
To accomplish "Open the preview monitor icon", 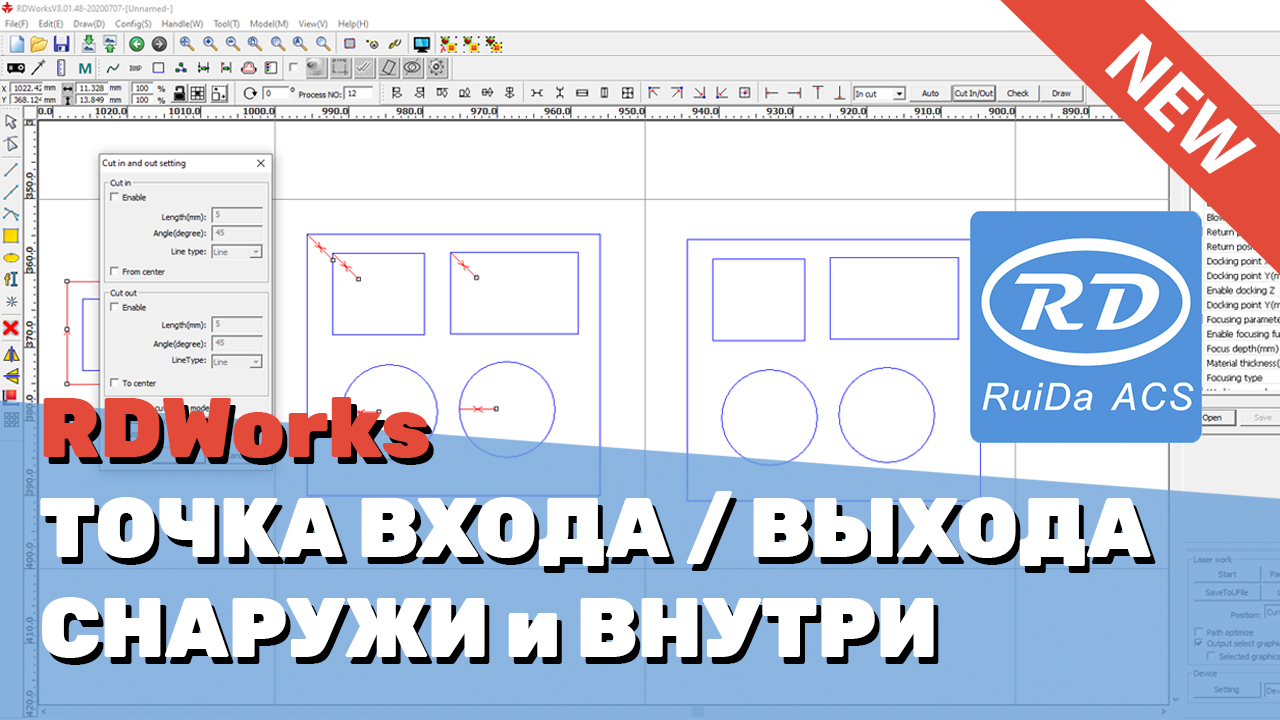I will coord(422,44).
